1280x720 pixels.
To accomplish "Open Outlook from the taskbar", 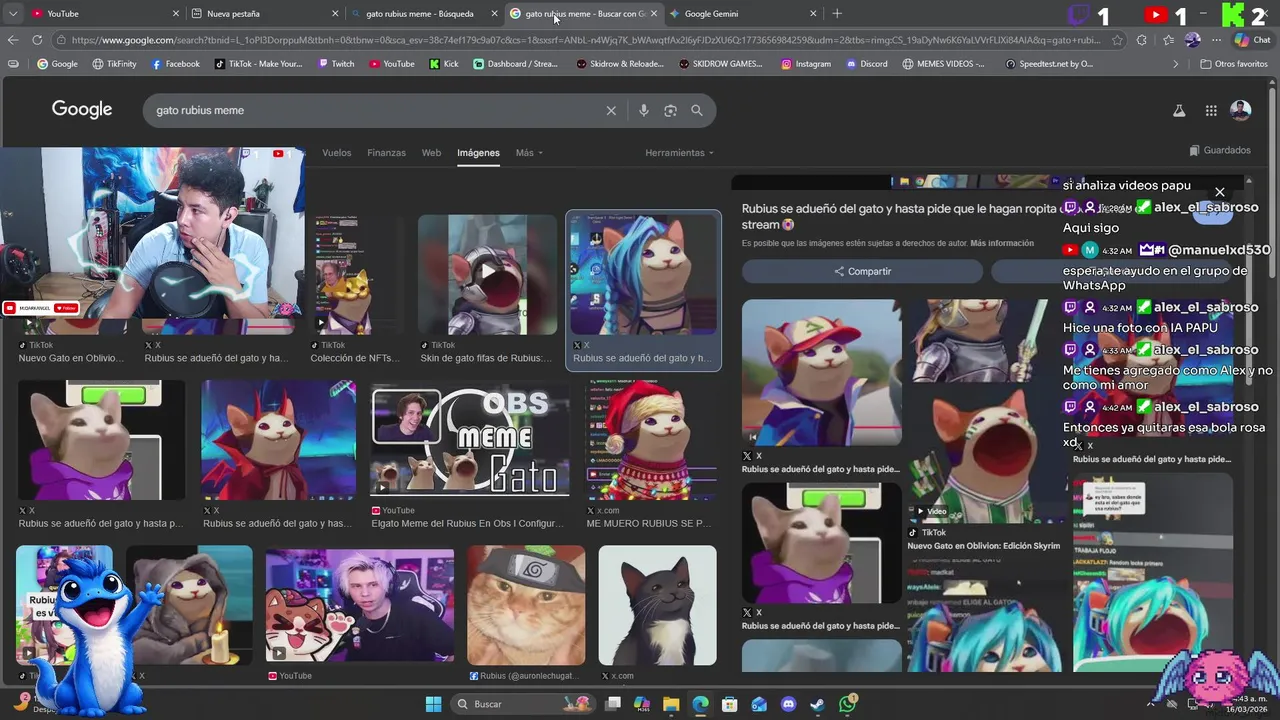I will pyautogui.click(x=759, y=704).
